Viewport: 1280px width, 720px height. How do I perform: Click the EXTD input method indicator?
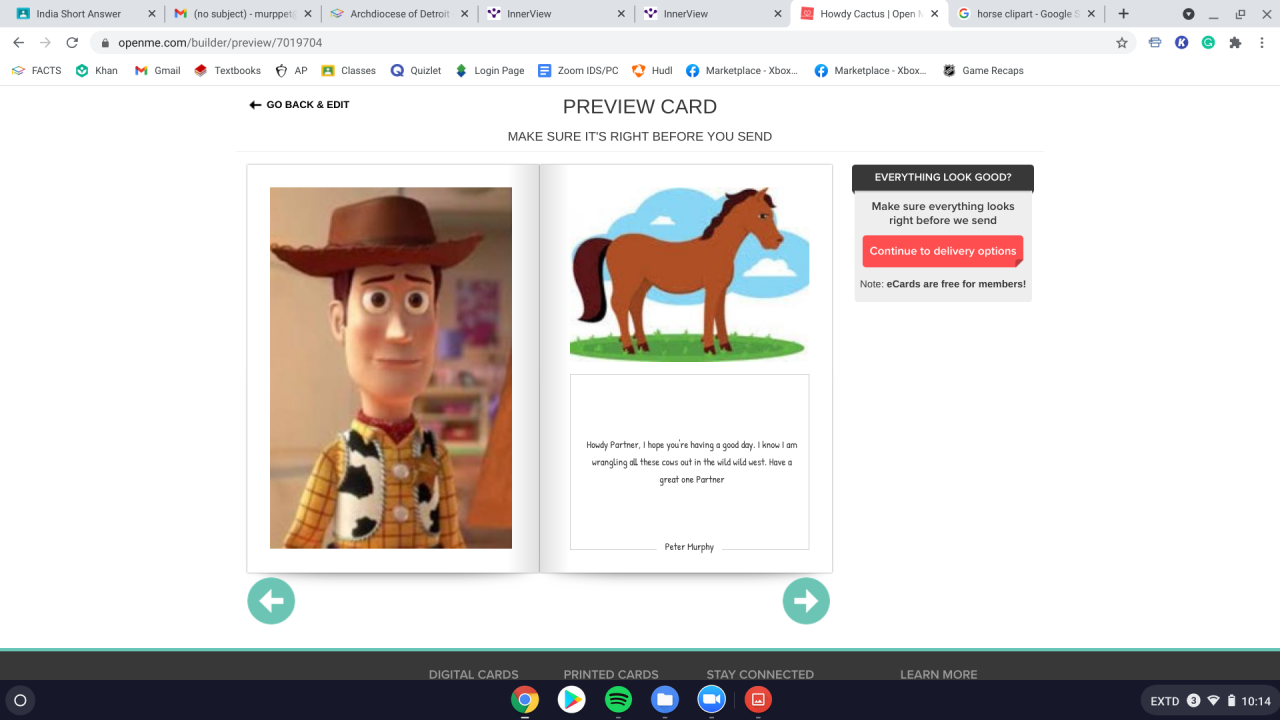(1165, 701)
